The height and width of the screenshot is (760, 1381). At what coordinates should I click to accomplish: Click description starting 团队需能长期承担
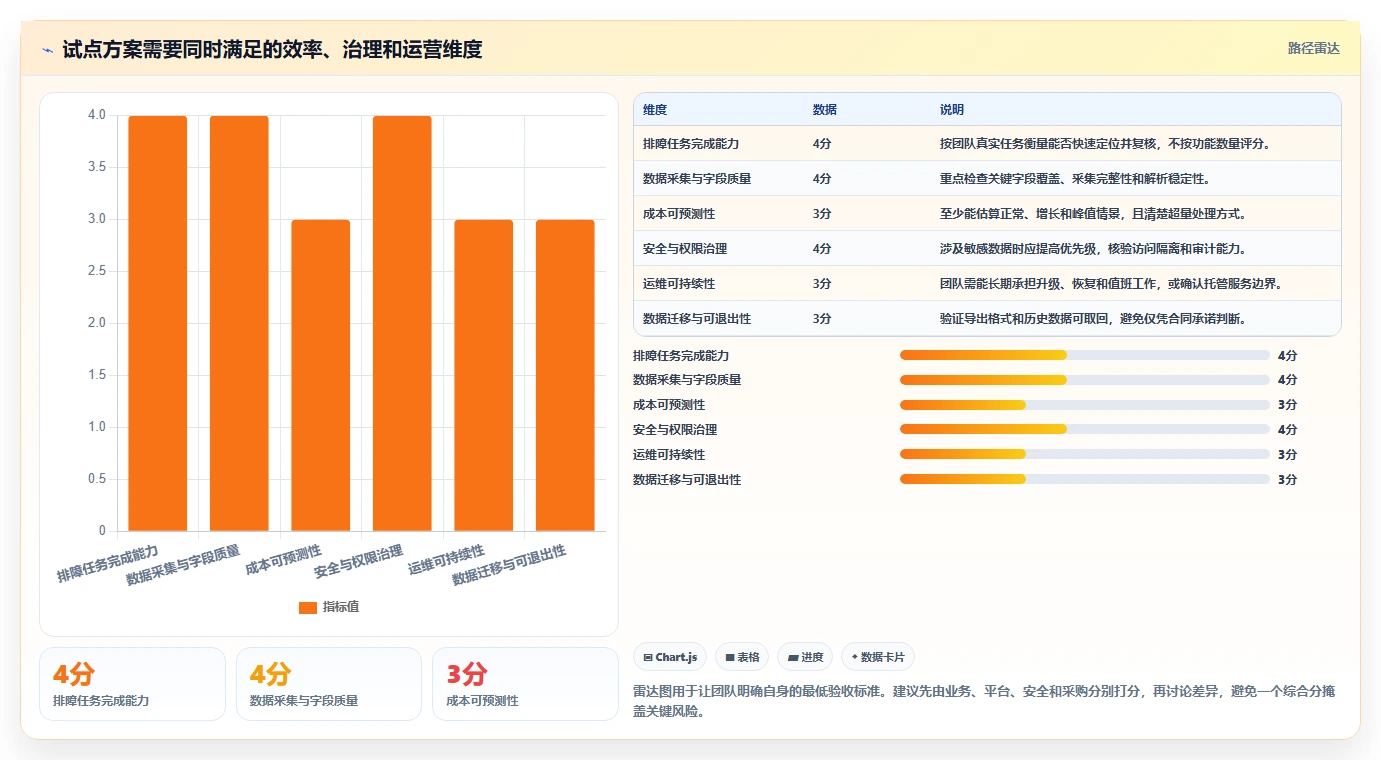click(1111, 284)
